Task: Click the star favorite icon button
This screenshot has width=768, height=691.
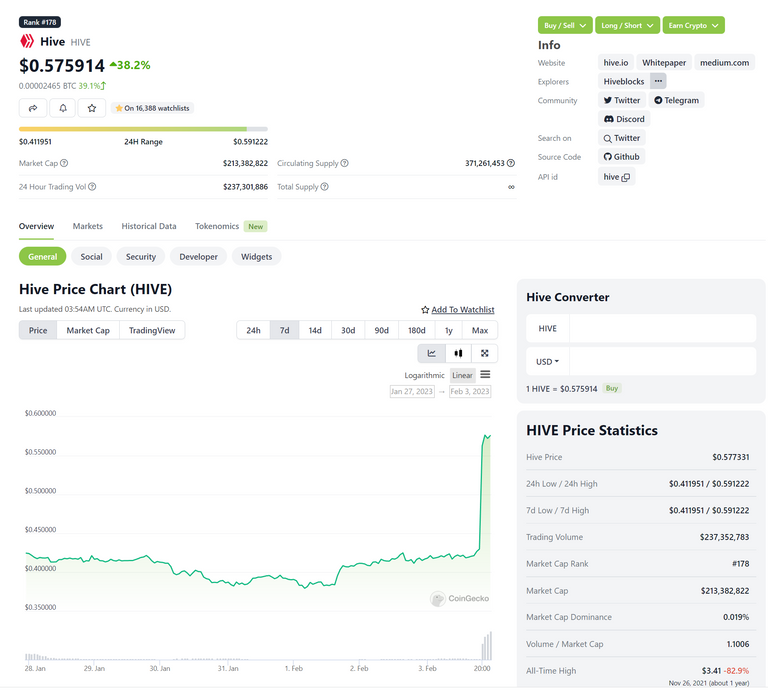Action: click(x=92, y=108)
